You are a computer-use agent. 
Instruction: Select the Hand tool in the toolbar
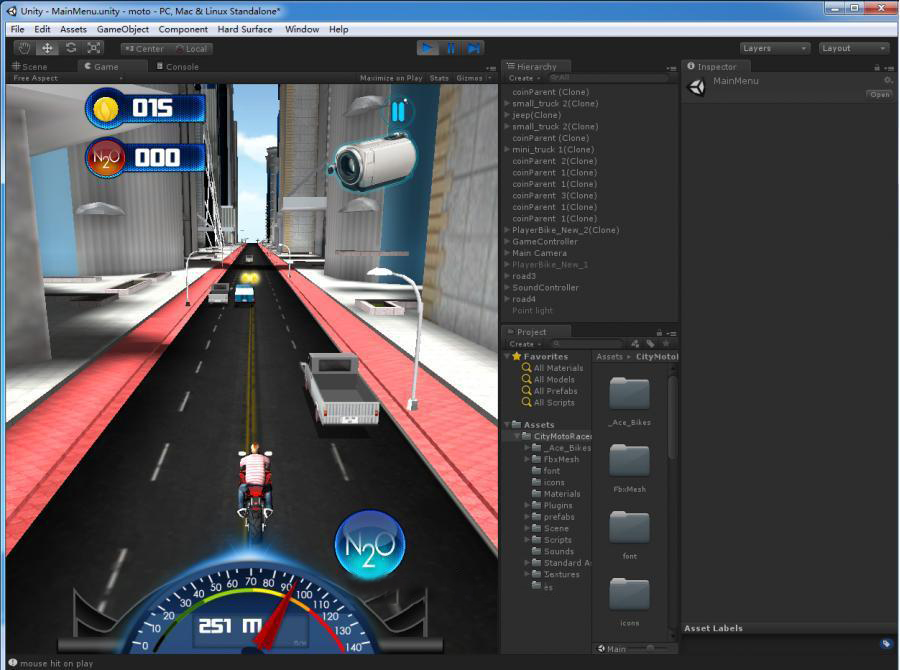pyautogui.click(x=24, y=48)
